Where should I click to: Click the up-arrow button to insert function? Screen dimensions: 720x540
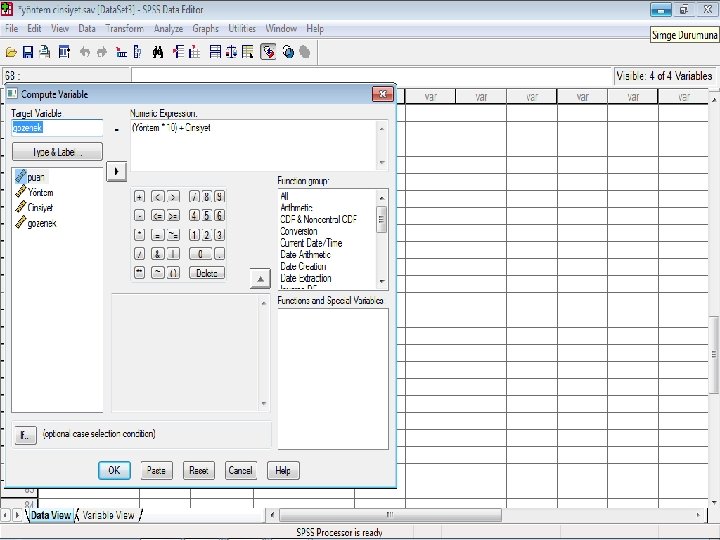pos(260,279)
